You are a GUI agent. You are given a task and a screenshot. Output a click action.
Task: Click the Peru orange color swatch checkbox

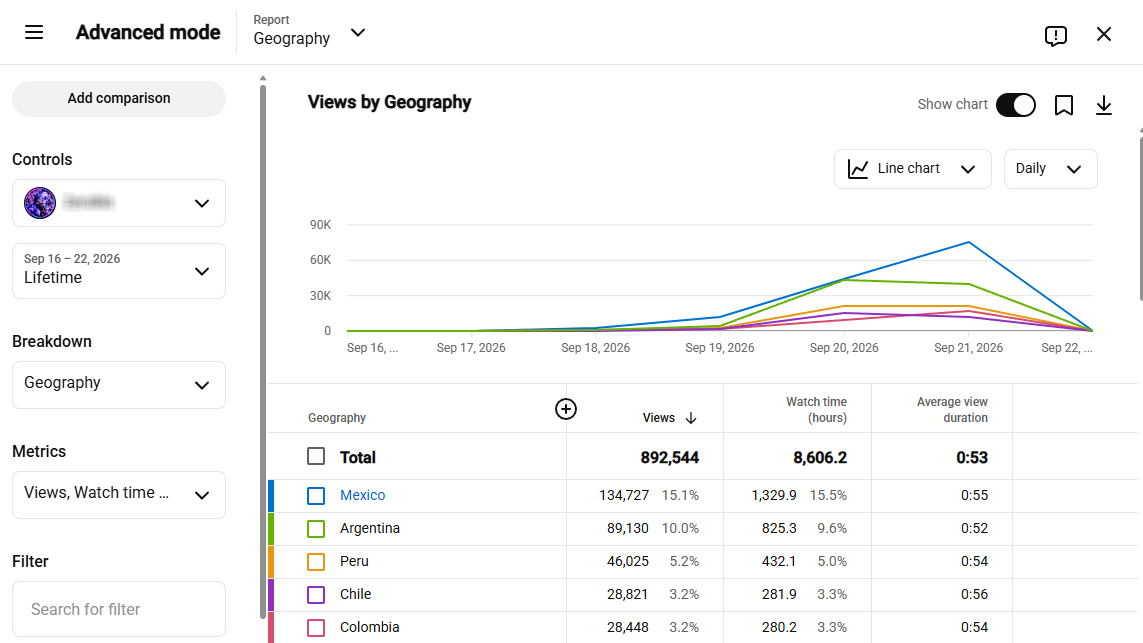(316, 561)
